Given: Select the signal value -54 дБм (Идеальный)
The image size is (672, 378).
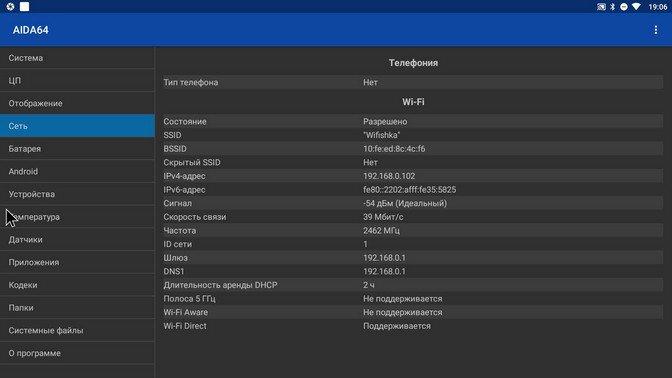Looking at the screenshot, I should coord(405,203).
